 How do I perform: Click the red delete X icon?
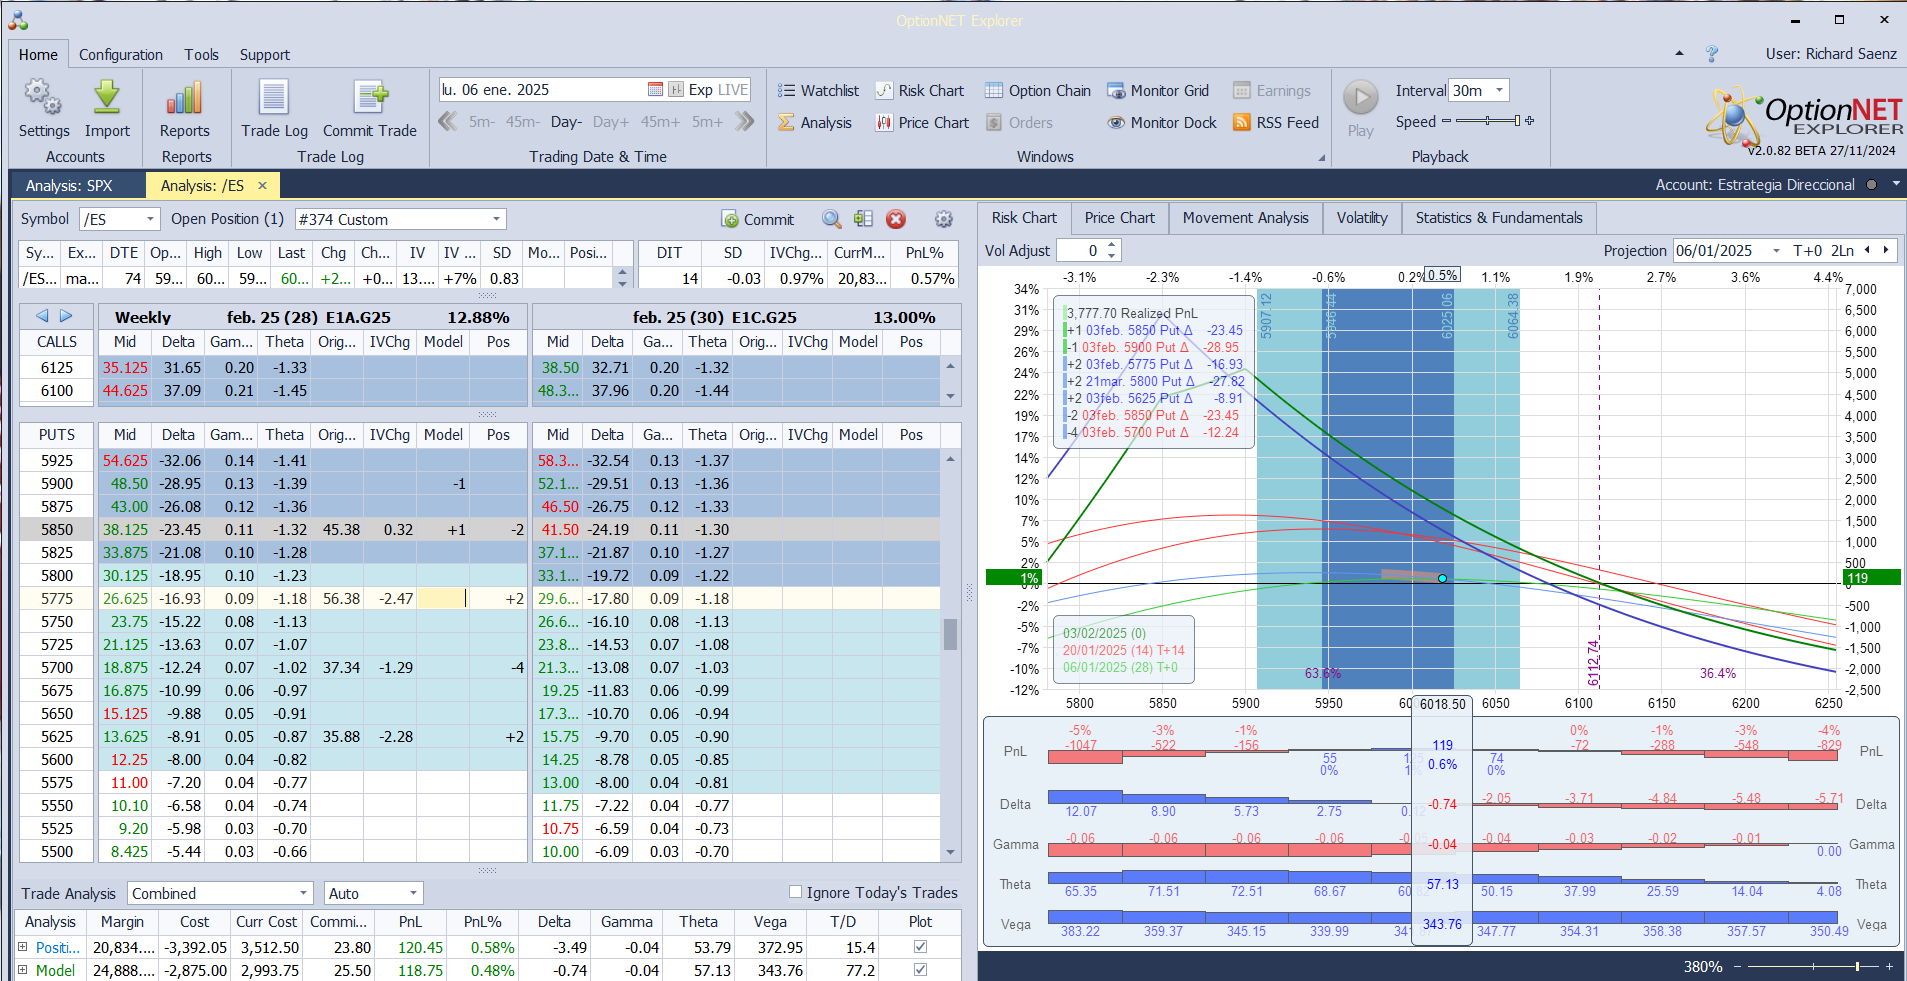(896, 219)
